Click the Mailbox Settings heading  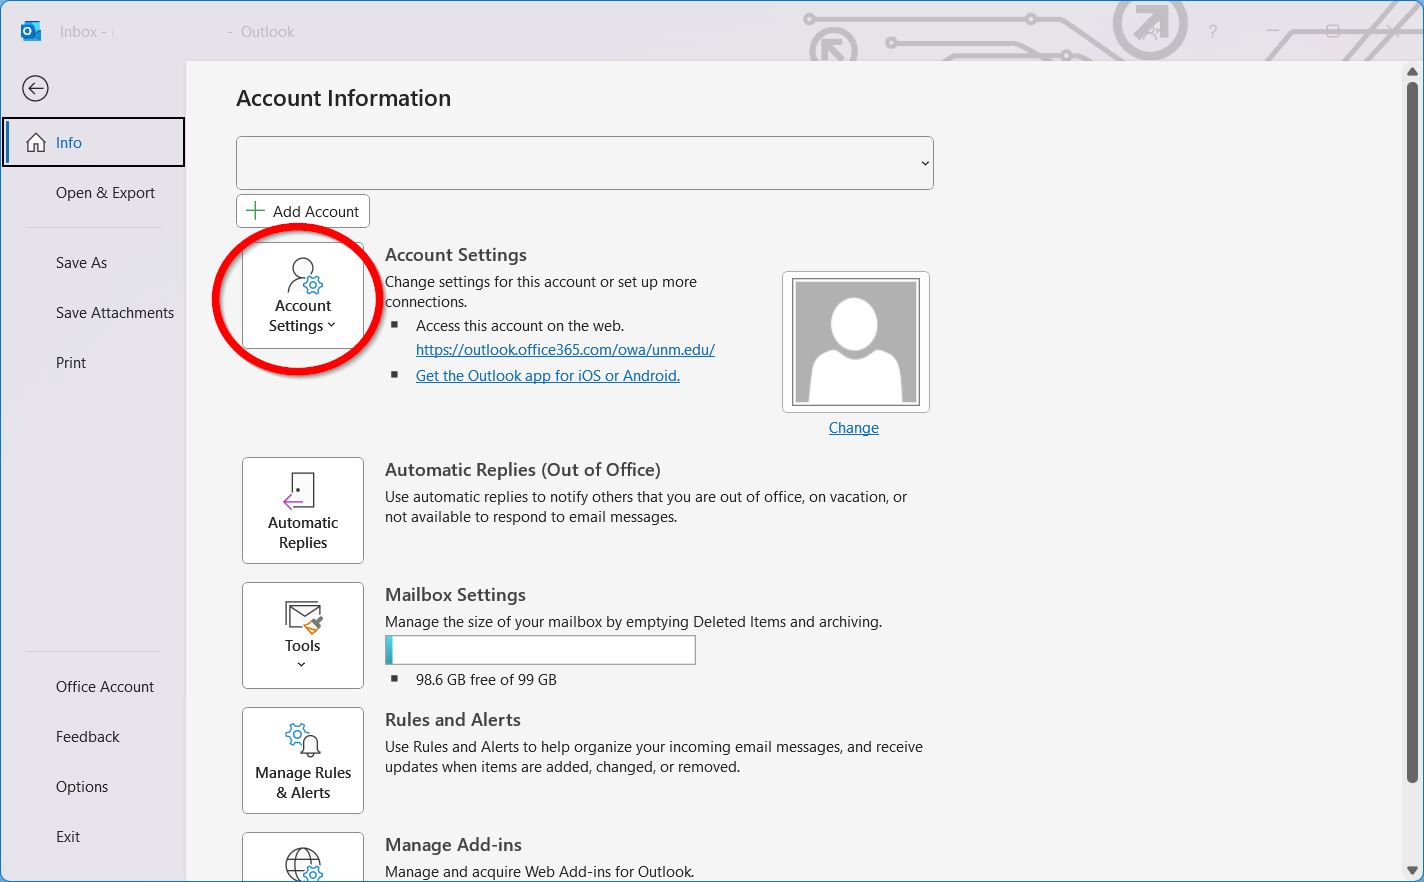(x=455, y=595)
